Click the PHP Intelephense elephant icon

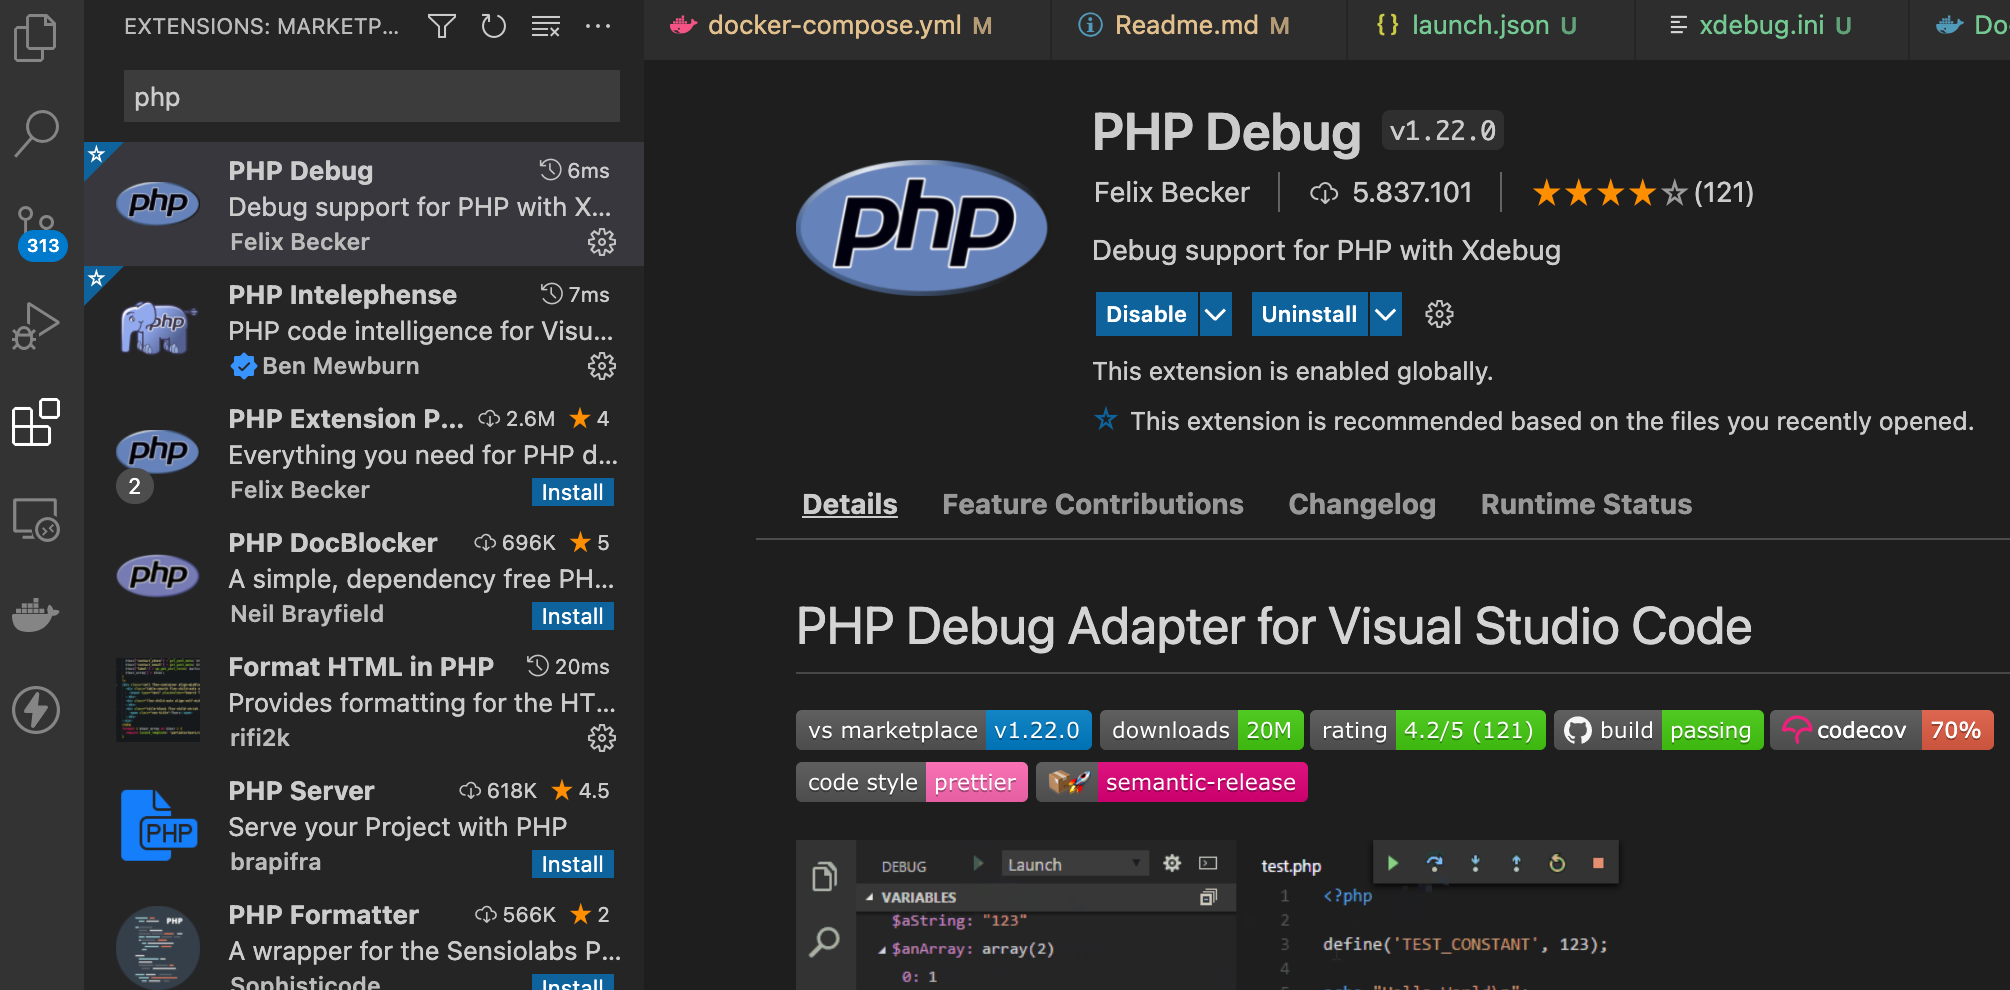tap(158, 328)
